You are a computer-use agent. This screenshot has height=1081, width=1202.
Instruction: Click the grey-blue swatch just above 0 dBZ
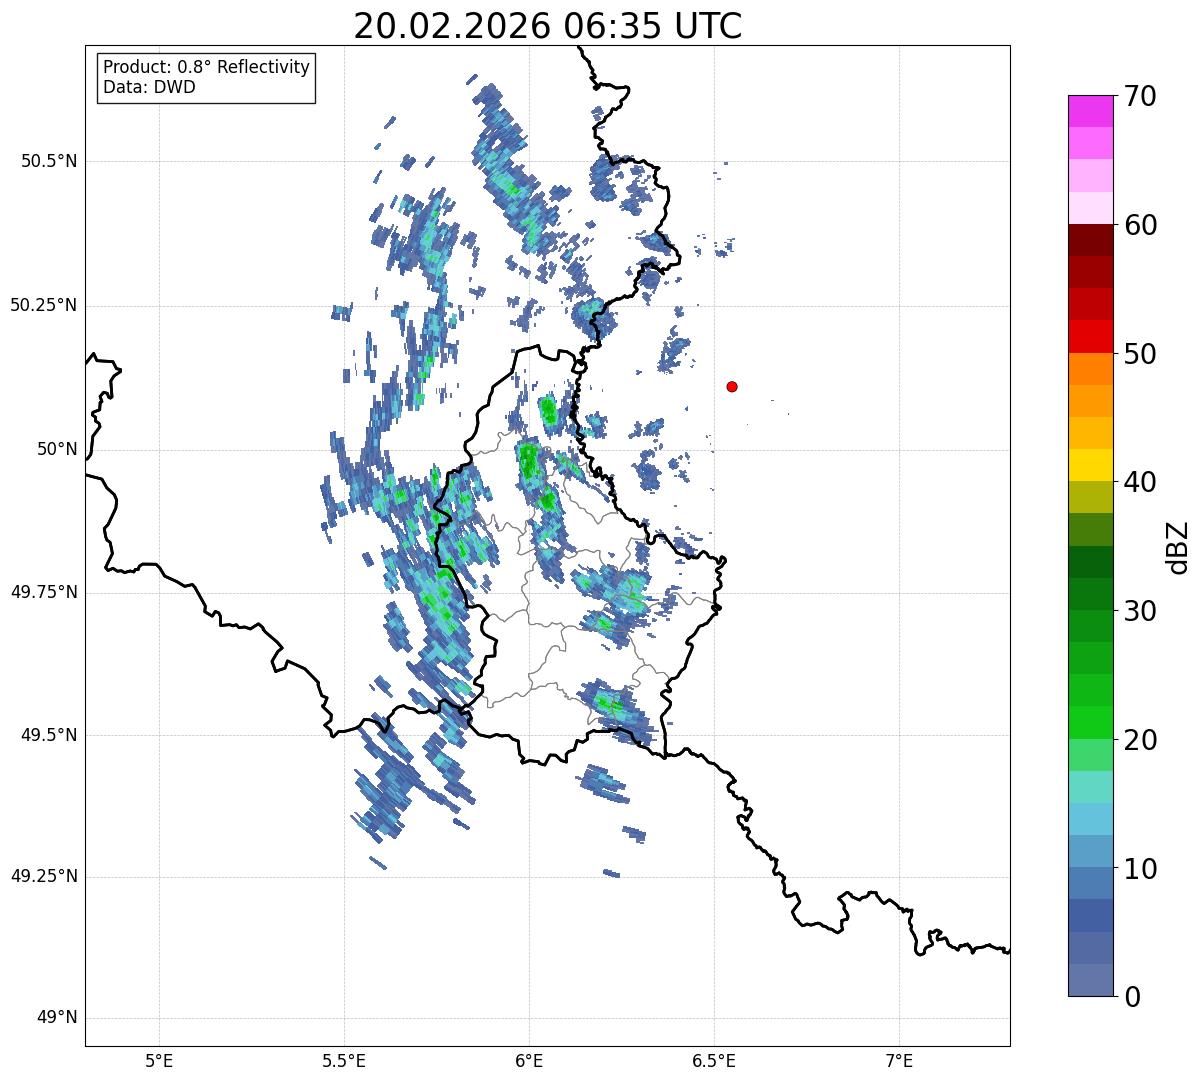point(1091,980)
